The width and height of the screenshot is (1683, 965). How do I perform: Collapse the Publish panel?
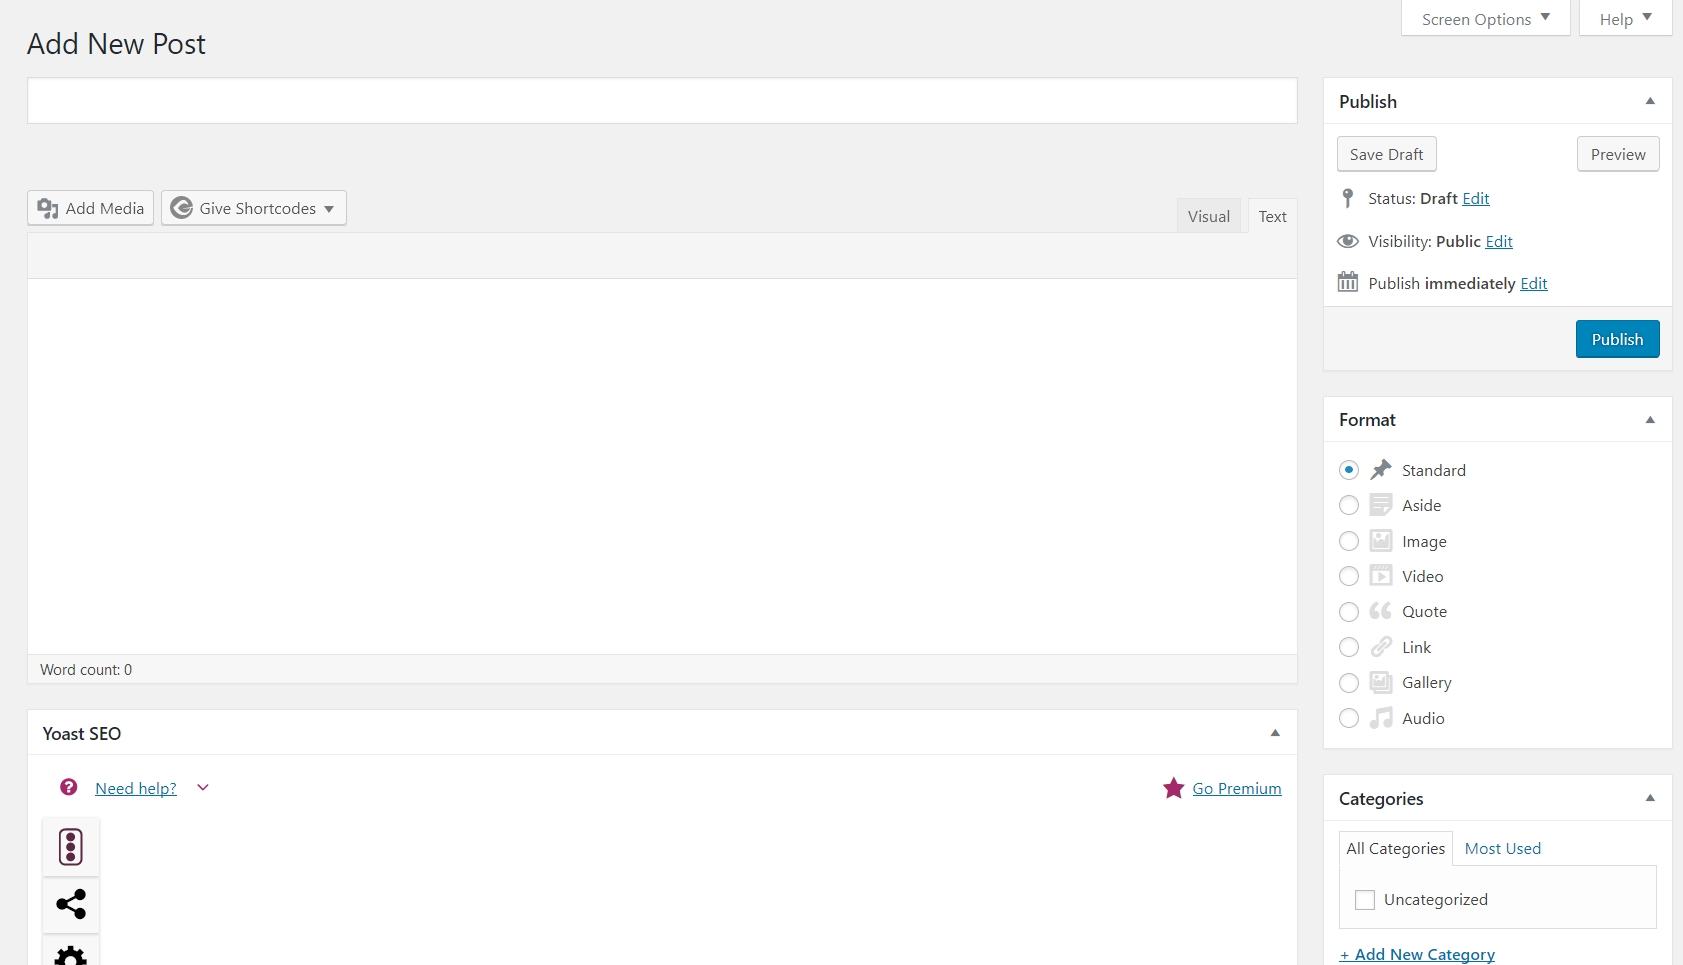(1650, 101)
